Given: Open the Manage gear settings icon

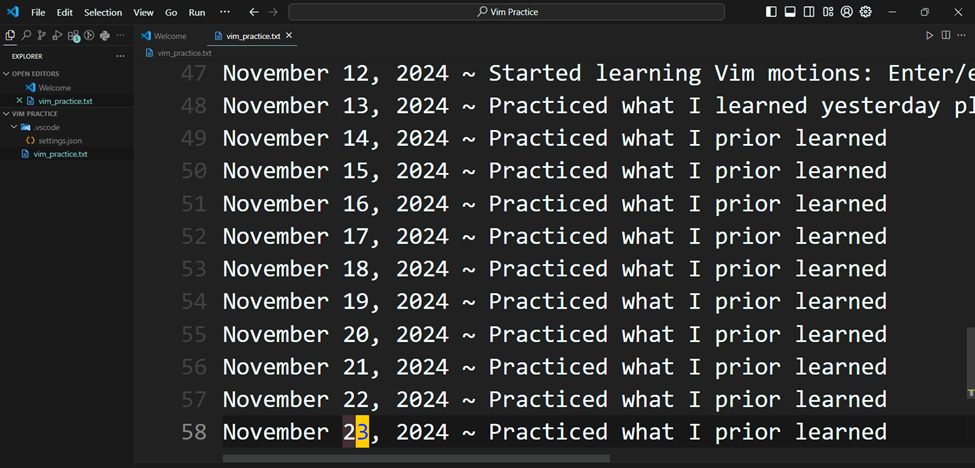Looking at the screenshot, I should (866, 12).
